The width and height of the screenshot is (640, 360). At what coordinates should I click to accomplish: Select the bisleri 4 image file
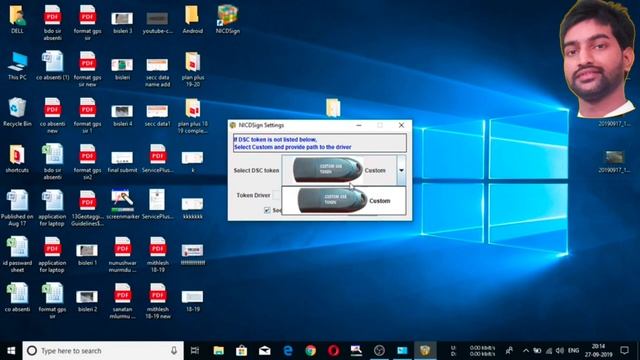pyautogui.click(x=122, y=115)
